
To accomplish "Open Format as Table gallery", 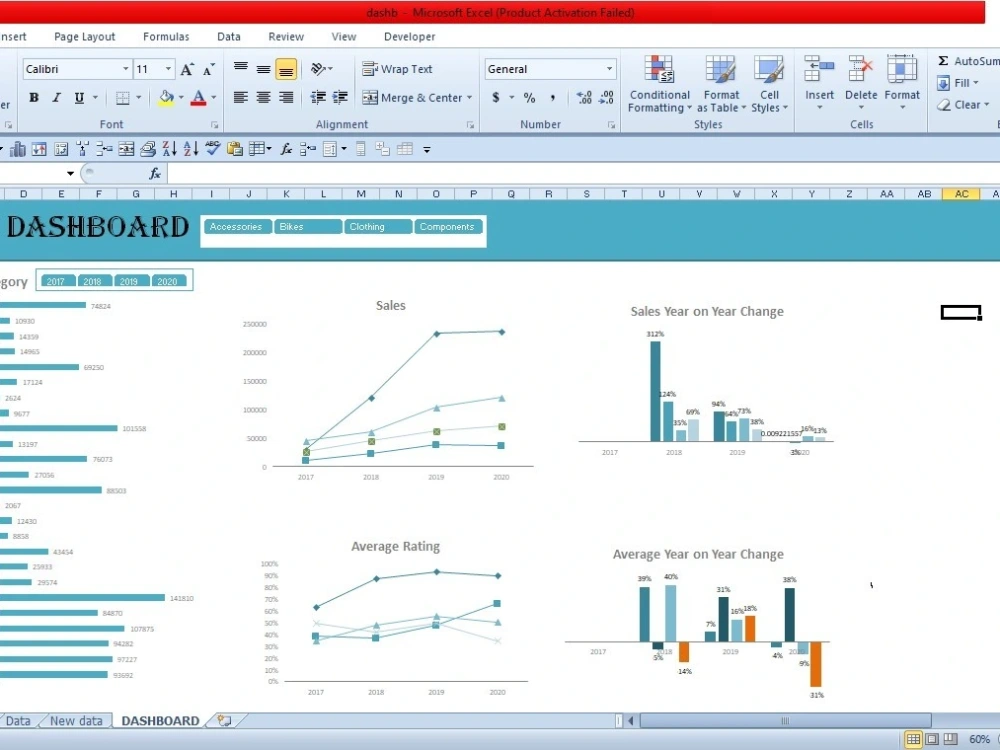I will (721, 84).
